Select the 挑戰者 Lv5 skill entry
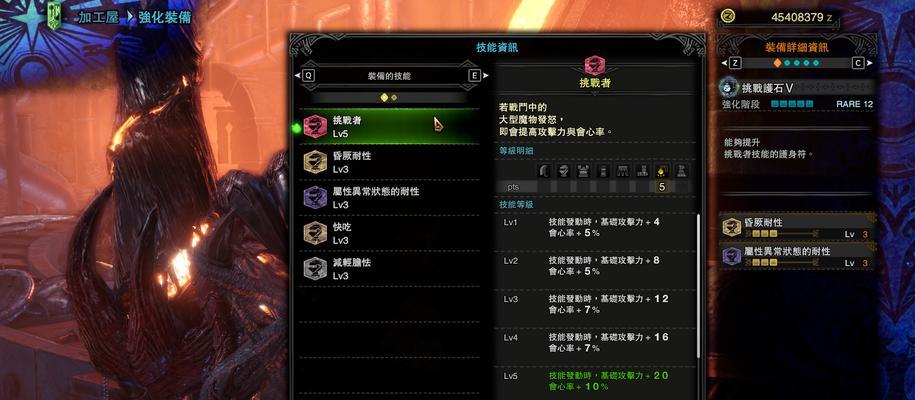The image size is (915, 400). pos(389,127)
